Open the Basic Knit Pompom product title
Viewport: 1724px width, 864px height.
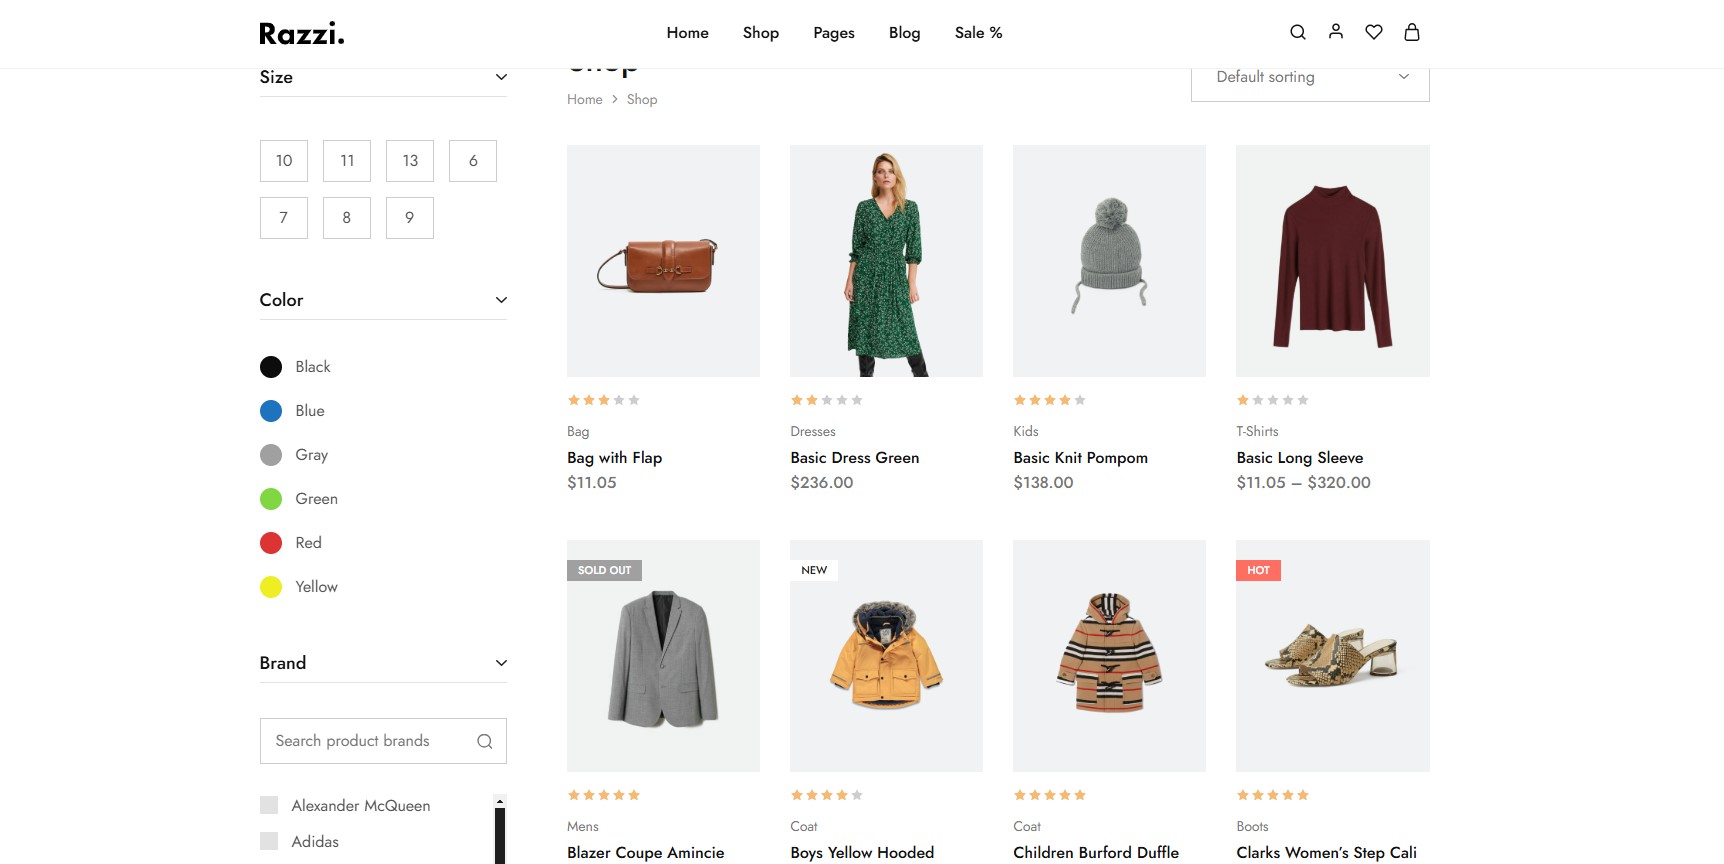click(x=1081, y=457)
